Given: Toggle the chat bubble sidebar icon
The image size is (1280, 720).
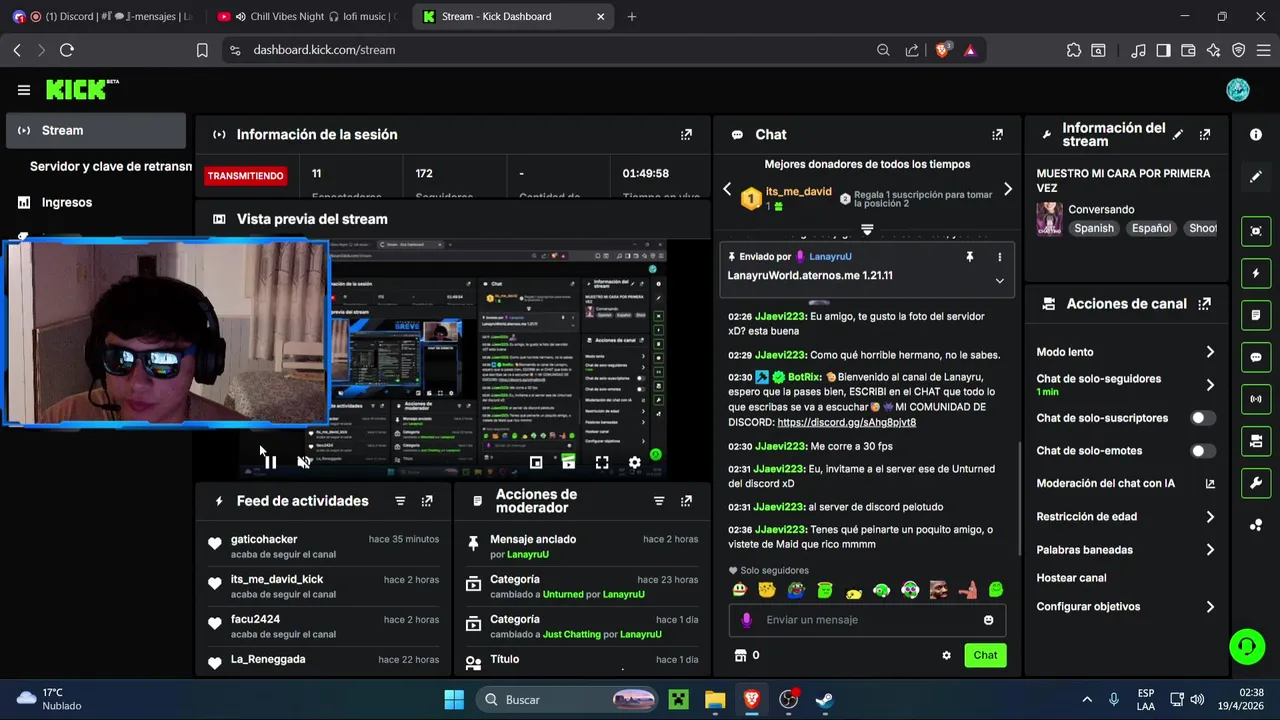Looking at the screenshot, I should coord(1256,357).
